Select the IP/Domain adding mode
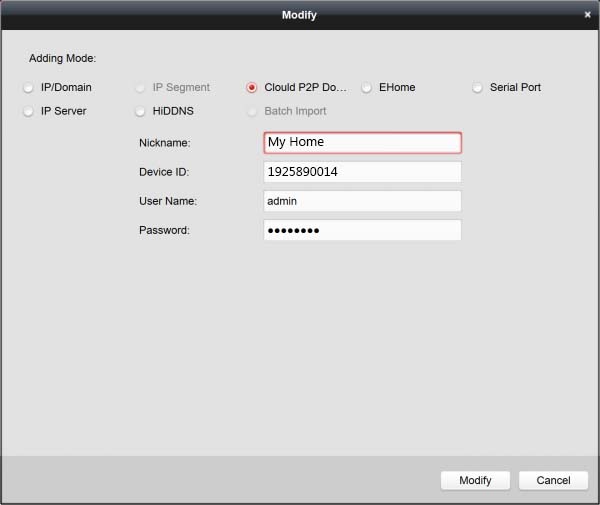This screenshot has width=600, height=505. pos(29,88)
